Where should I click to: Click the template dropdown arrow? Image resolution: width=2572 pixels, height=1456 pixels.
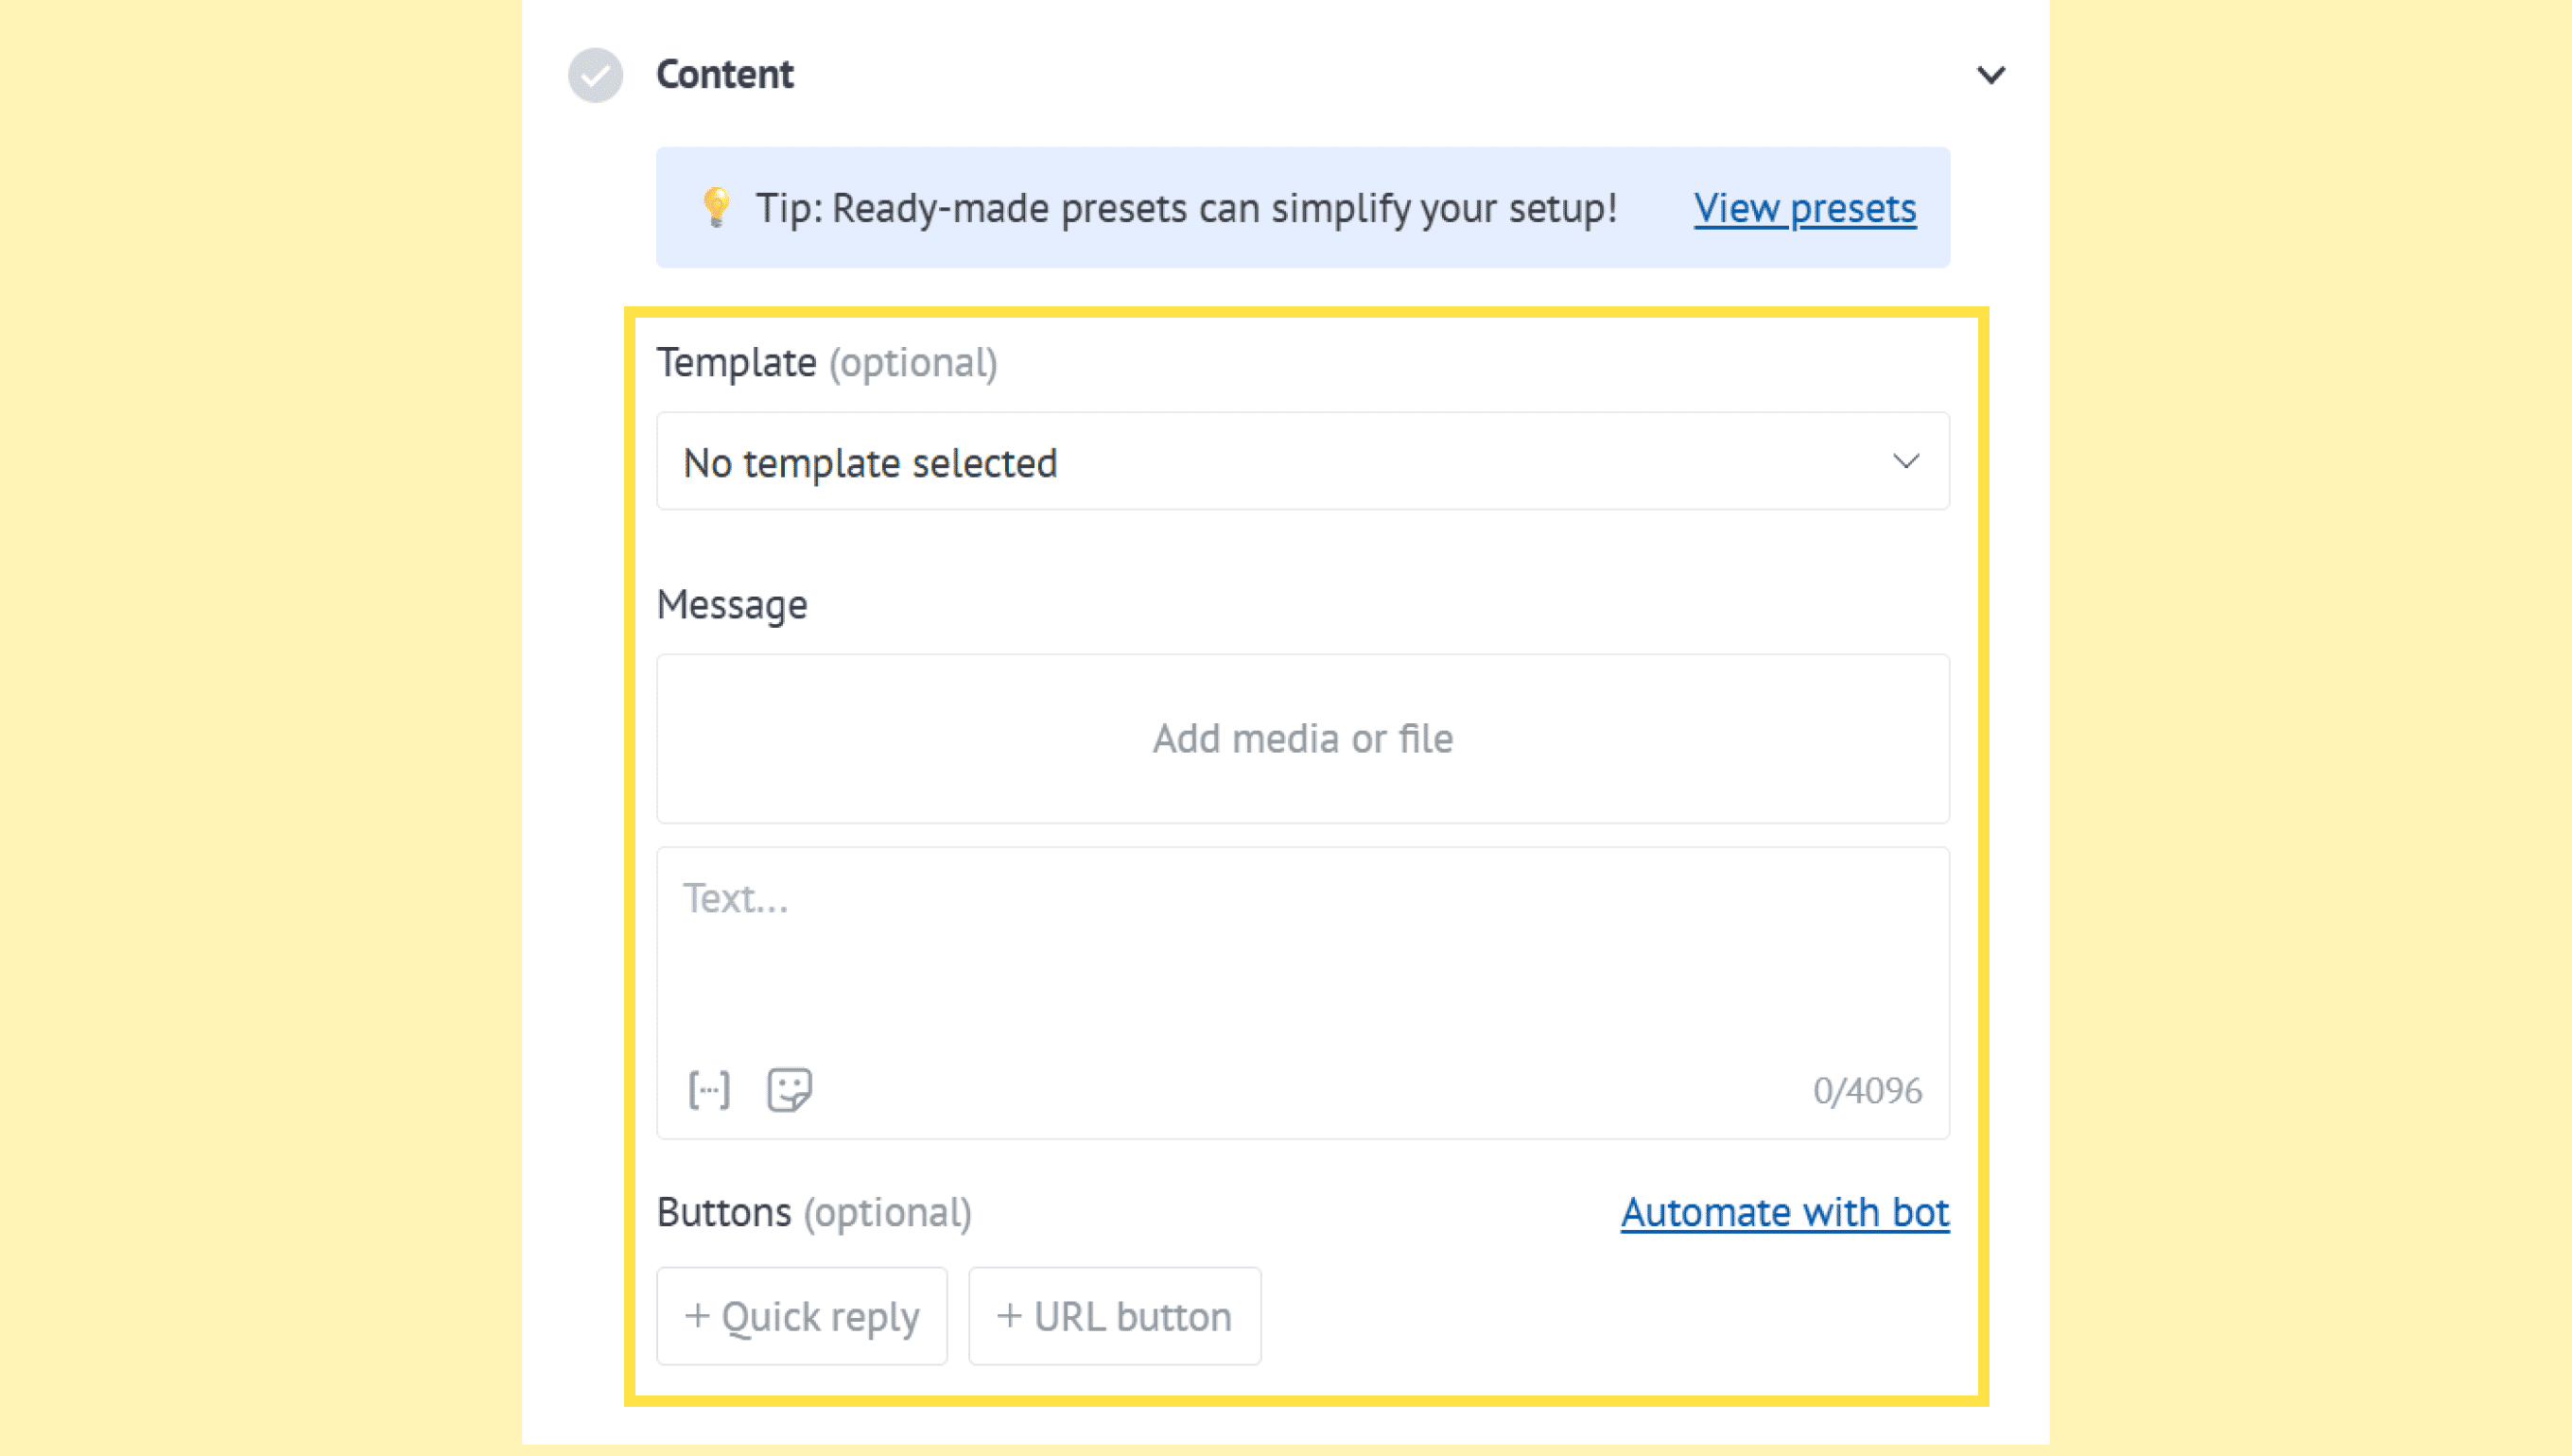pos(1906,462)
